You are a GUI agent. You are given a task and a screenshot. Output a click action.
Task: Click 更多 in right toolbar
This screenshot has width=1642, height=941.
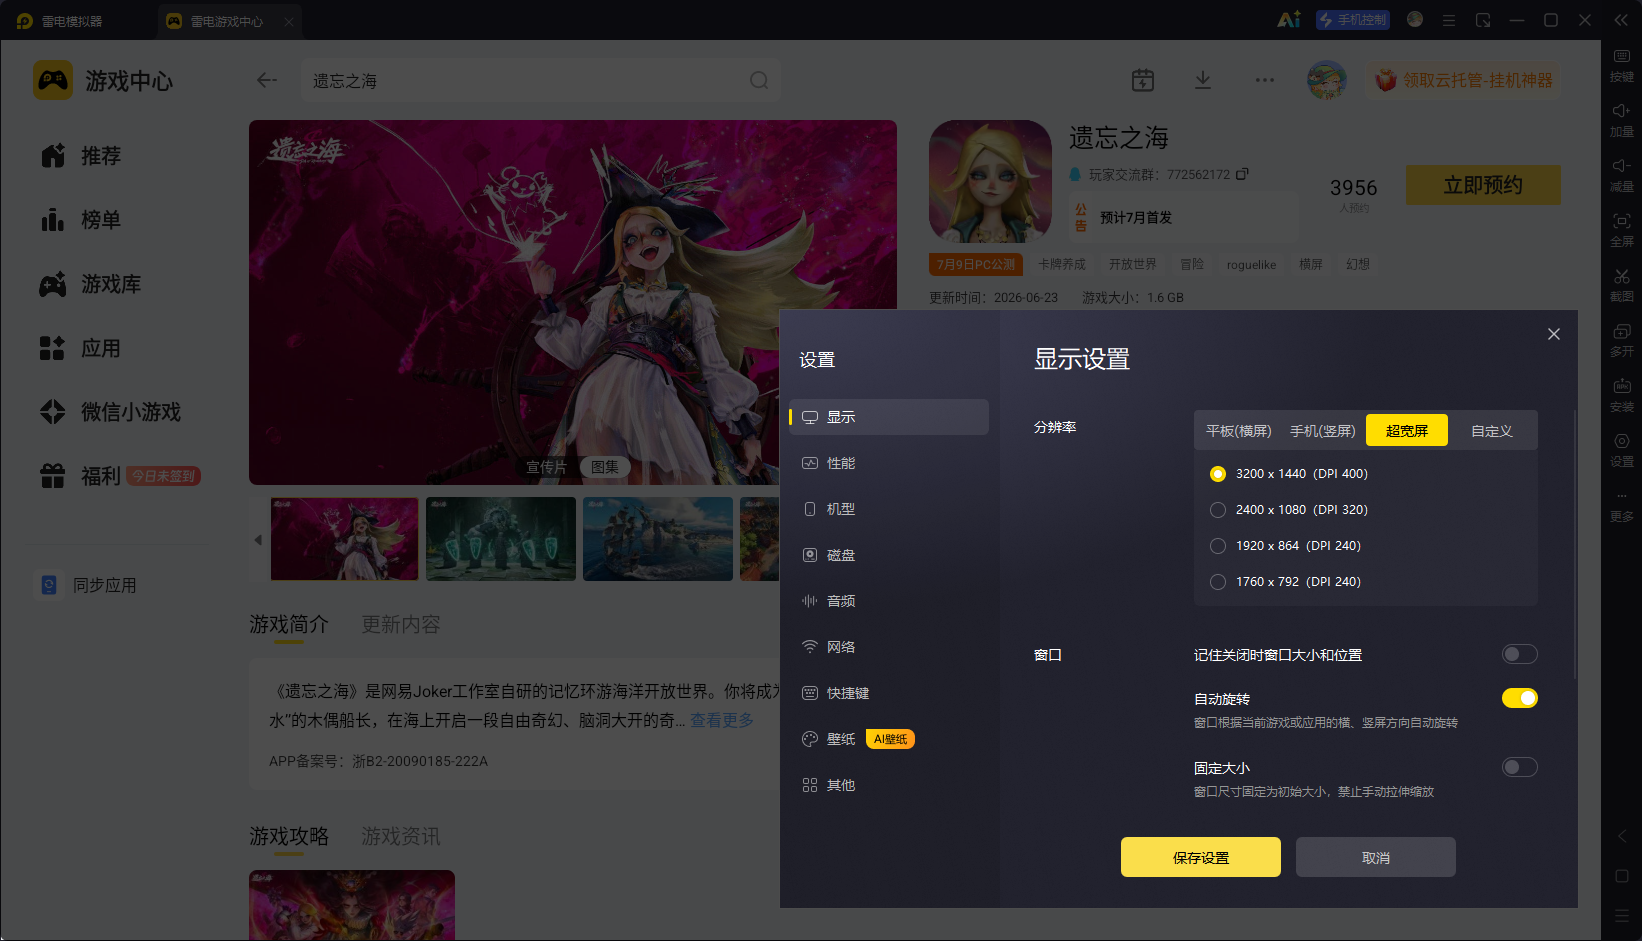(1622, 505)
